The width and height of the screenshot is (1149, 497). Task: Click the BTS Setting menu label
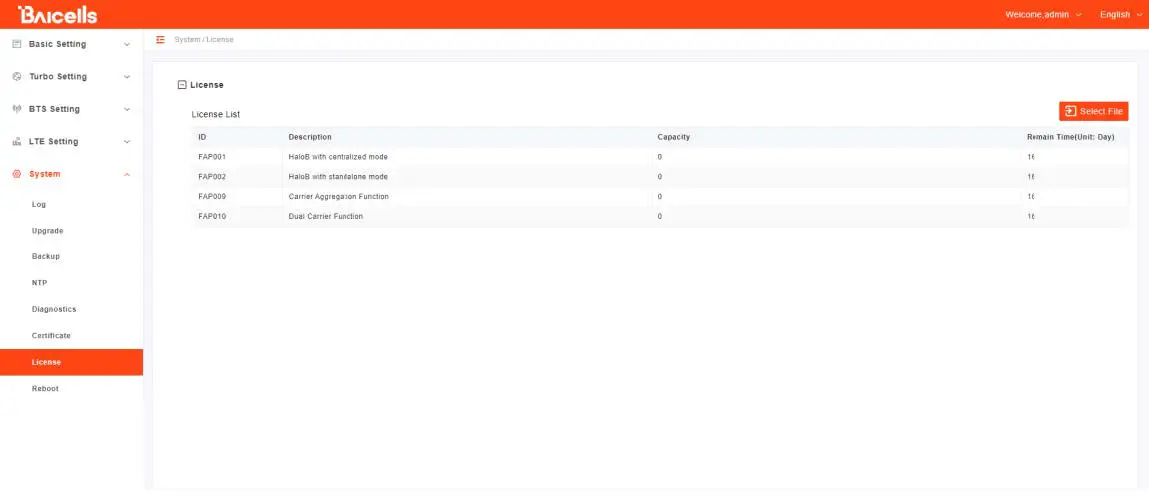coord(54,108)
